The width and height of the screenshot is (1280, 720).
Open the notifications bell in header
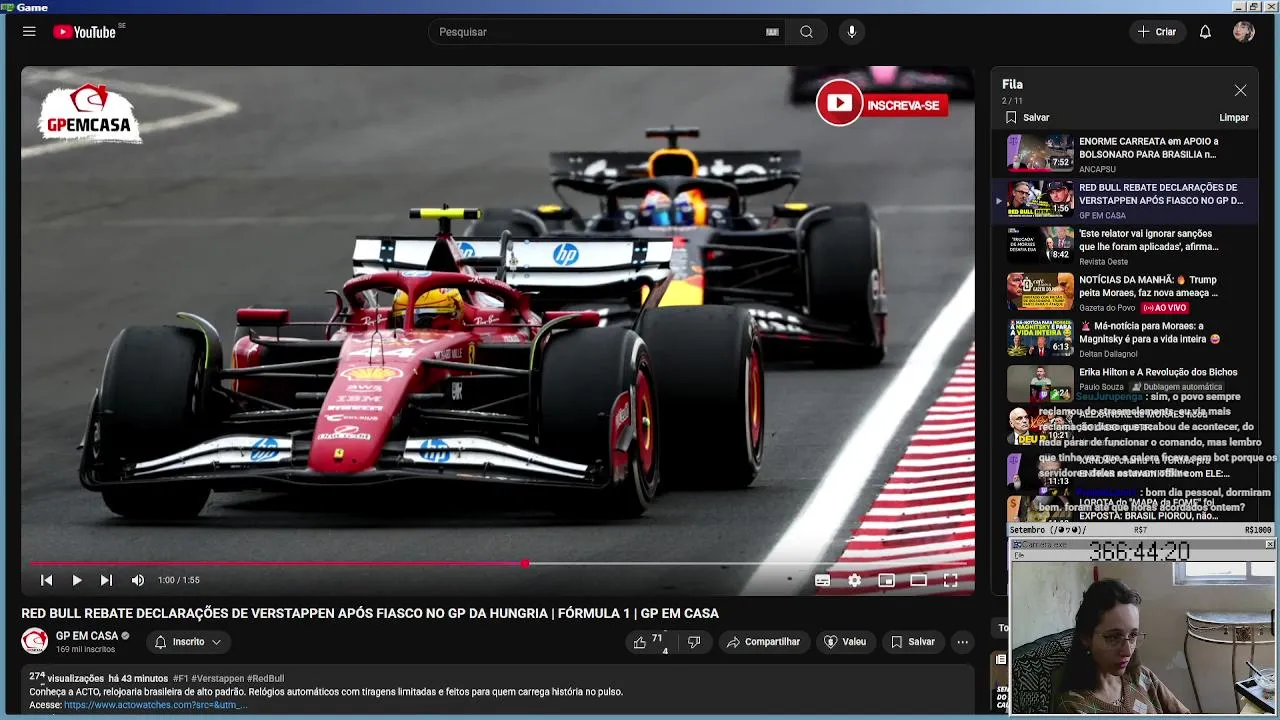[x=1205, y=32]
